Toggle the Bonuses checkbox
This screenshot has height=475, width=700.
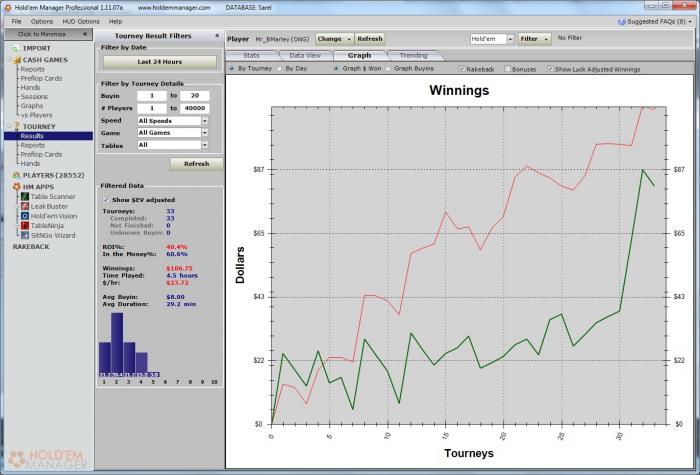tap(507, 69)
